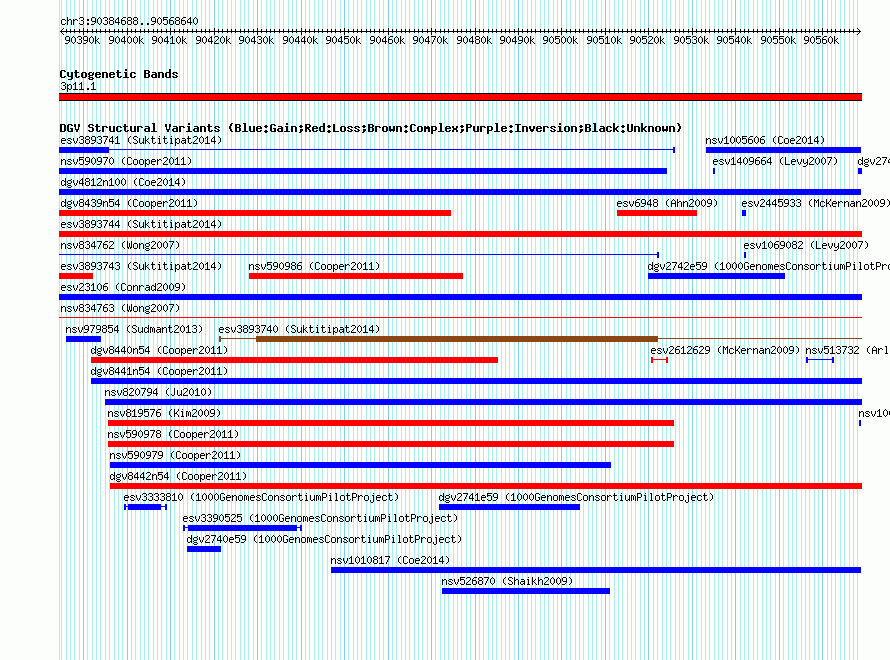The height and width of the screenshot is (660, 890).
Task: Select the esv2445933 small blue marker
Action: [x=744, y=213]
